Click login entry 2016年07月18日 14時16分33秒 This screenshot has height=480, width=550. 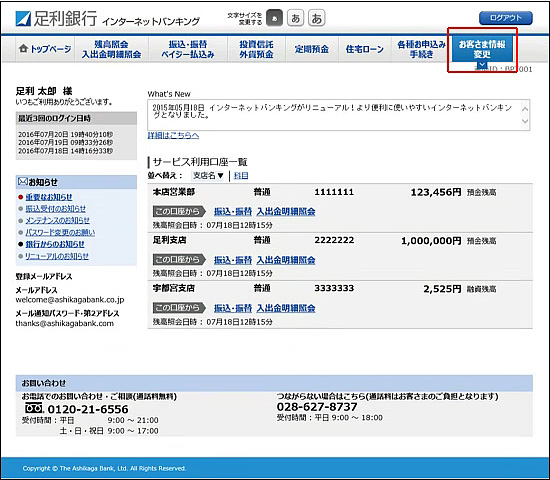pyautogui.click(x=66, y=151)
